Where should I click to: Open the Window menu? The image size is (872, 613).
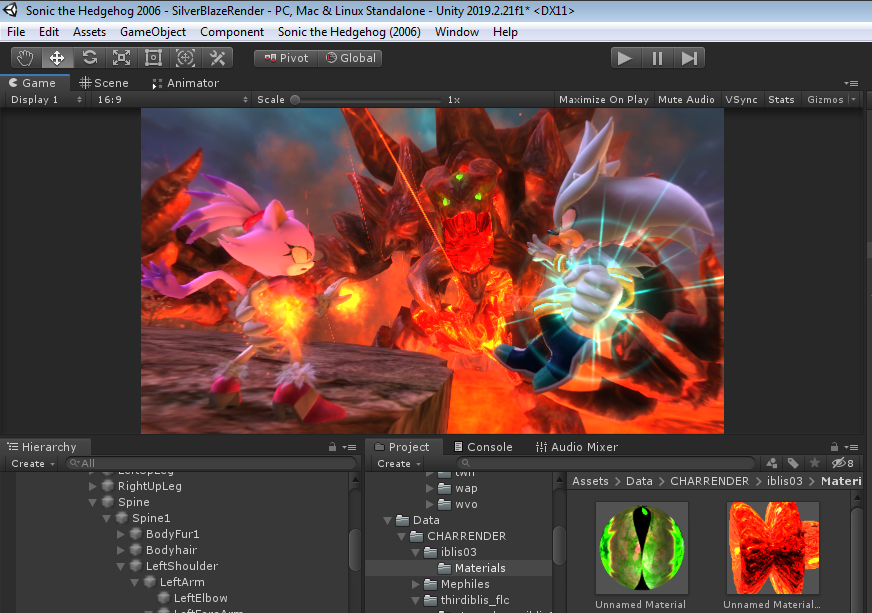tap(457, 32)
